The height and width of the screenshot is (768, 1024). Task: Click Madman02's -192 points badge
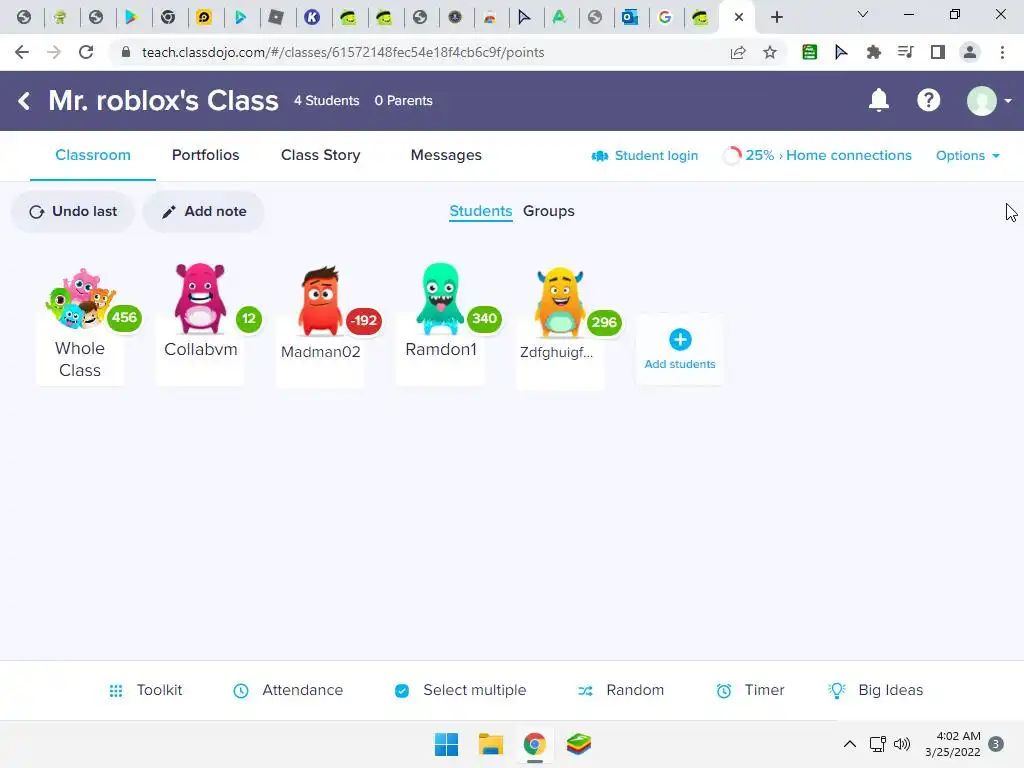pyautogui.click(x=364, y=321)
